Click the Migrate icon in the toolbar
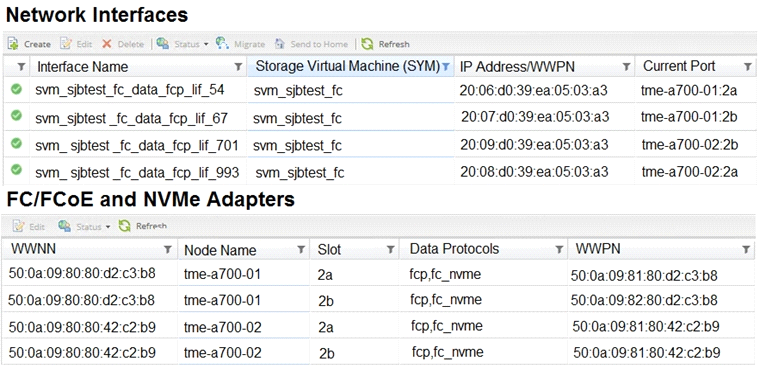The width and height of the screenshot is (760, 369). [x=222, y=43]
